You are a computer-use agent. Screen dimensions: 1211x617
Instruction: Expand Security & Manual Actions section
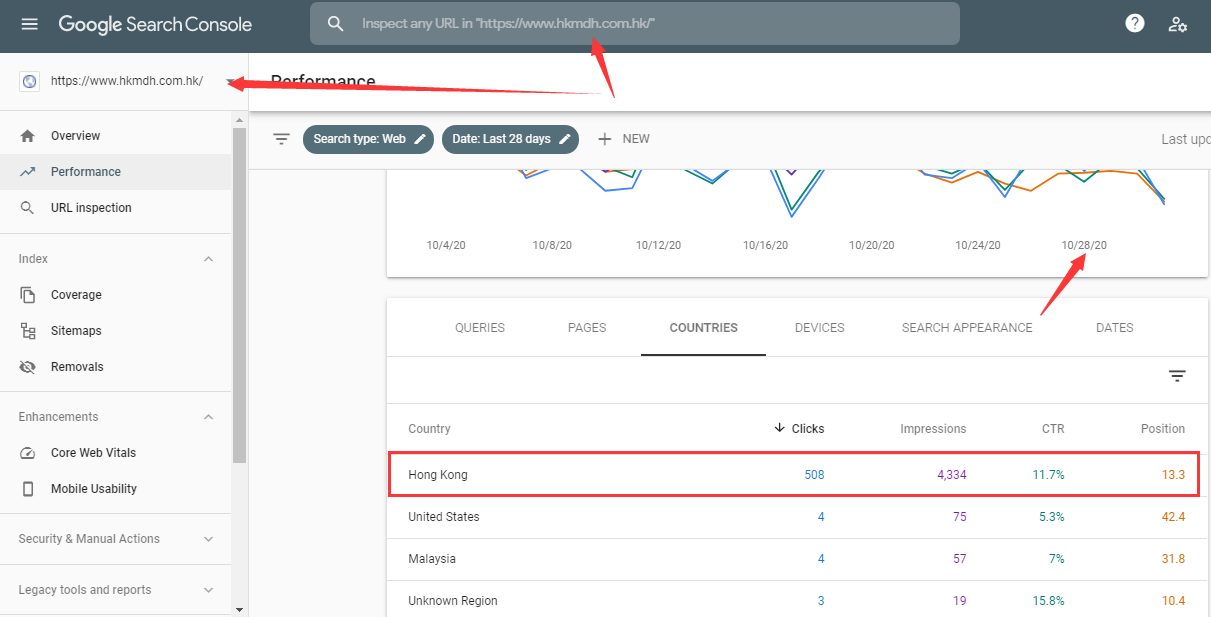point(208,539)
